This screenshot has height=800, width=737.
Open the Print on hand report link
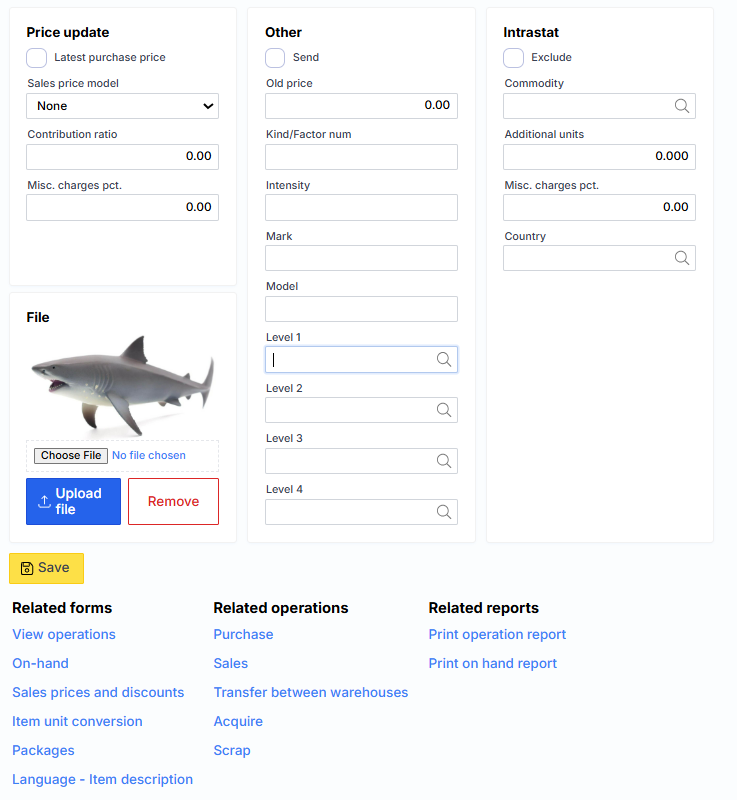pos(493,664)
